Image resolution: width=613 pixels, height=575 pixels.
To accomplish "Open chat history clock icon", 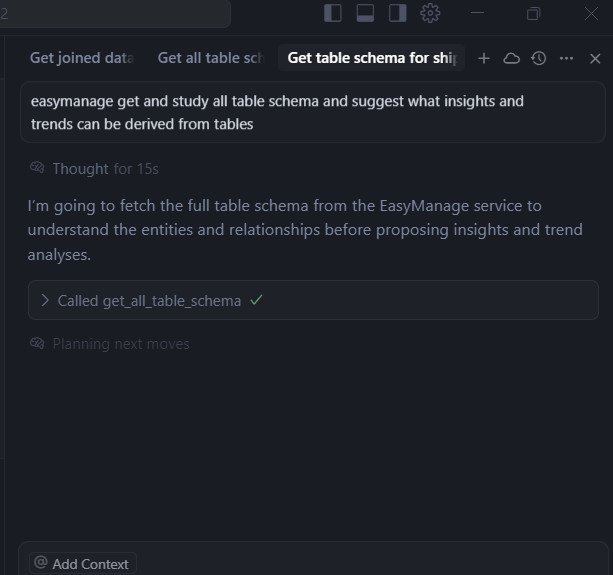I will tap(539, 58).
